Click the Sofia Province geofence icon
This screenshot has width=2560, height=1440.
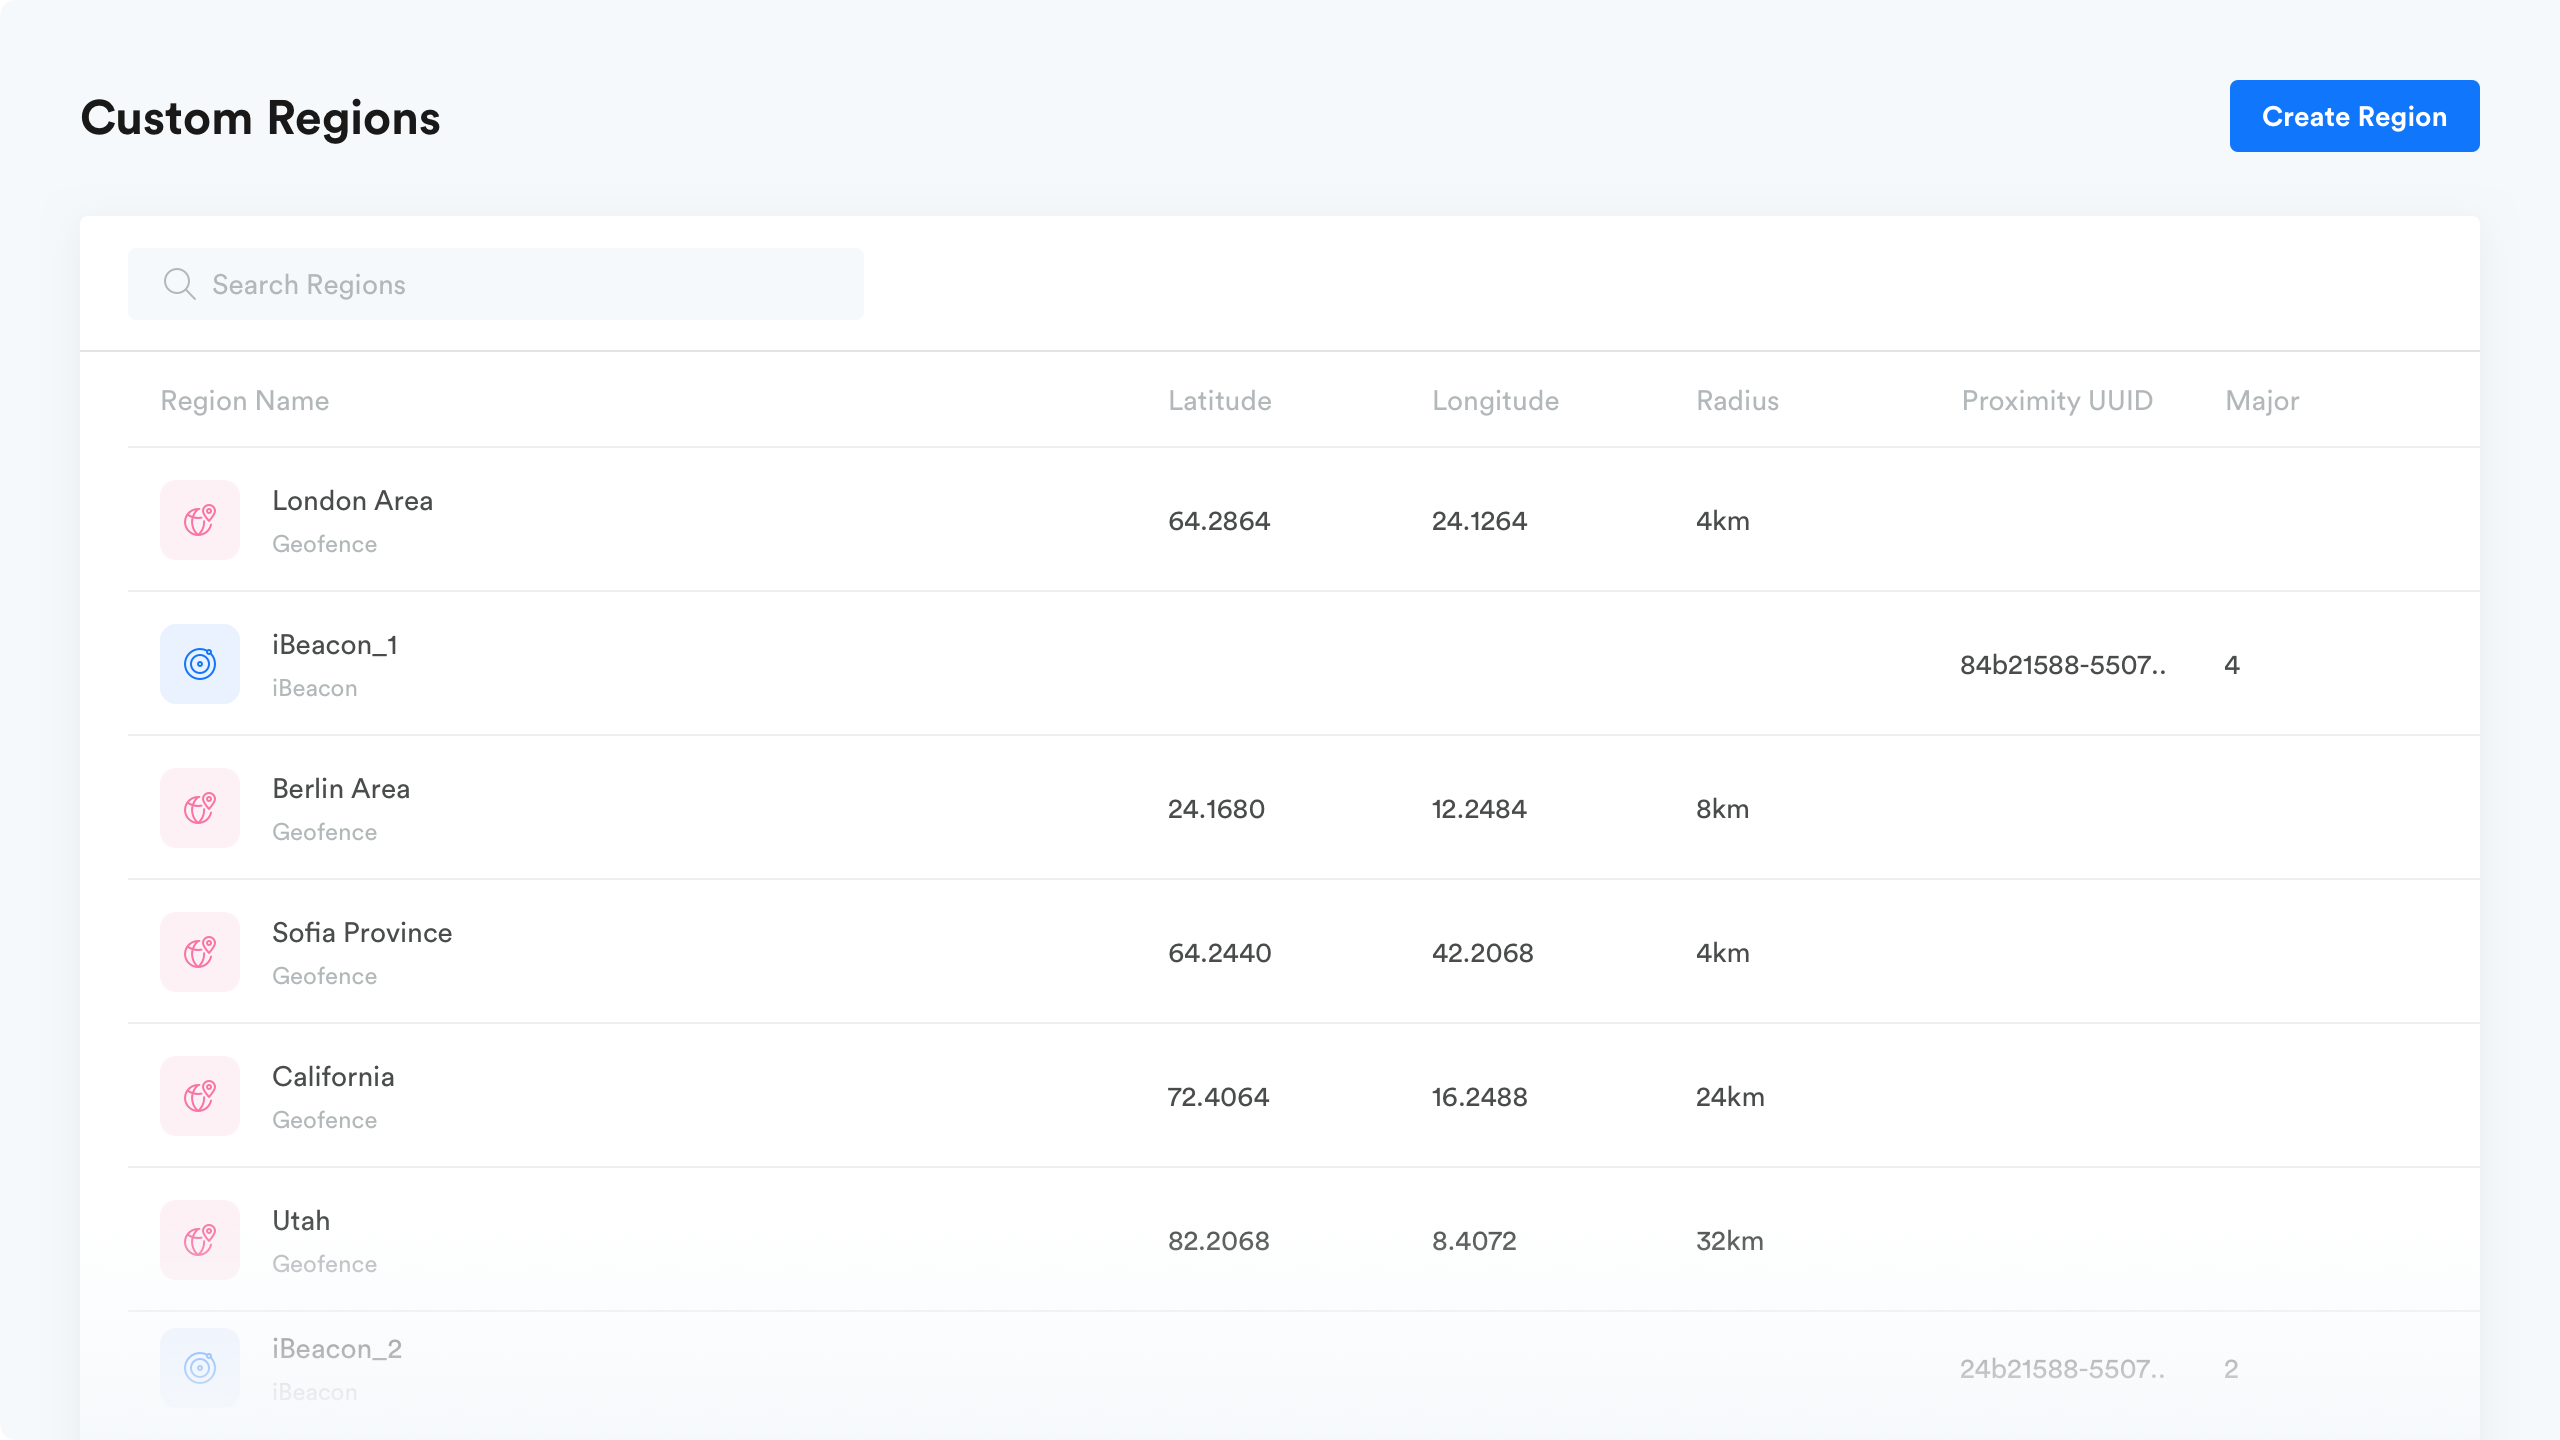[x=200, y=952]
